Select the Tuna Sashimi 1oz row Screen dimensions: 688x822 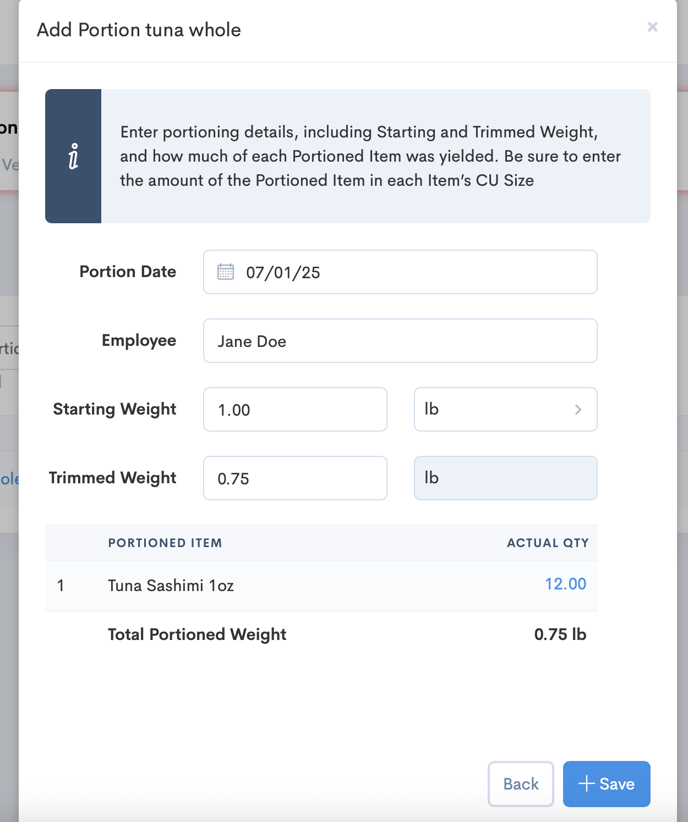coord(321,586)
